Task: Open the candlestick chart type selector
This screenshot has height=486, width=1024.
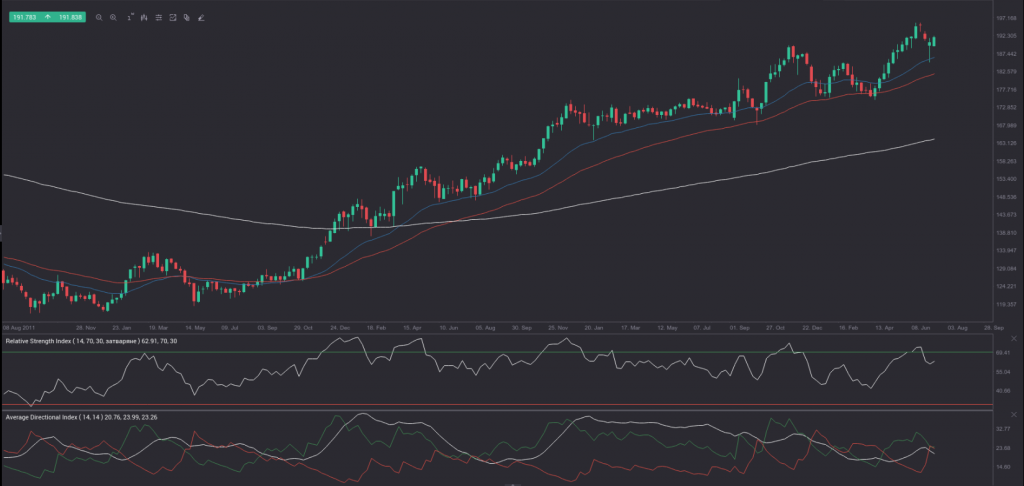Action: (x=144, y=18)
